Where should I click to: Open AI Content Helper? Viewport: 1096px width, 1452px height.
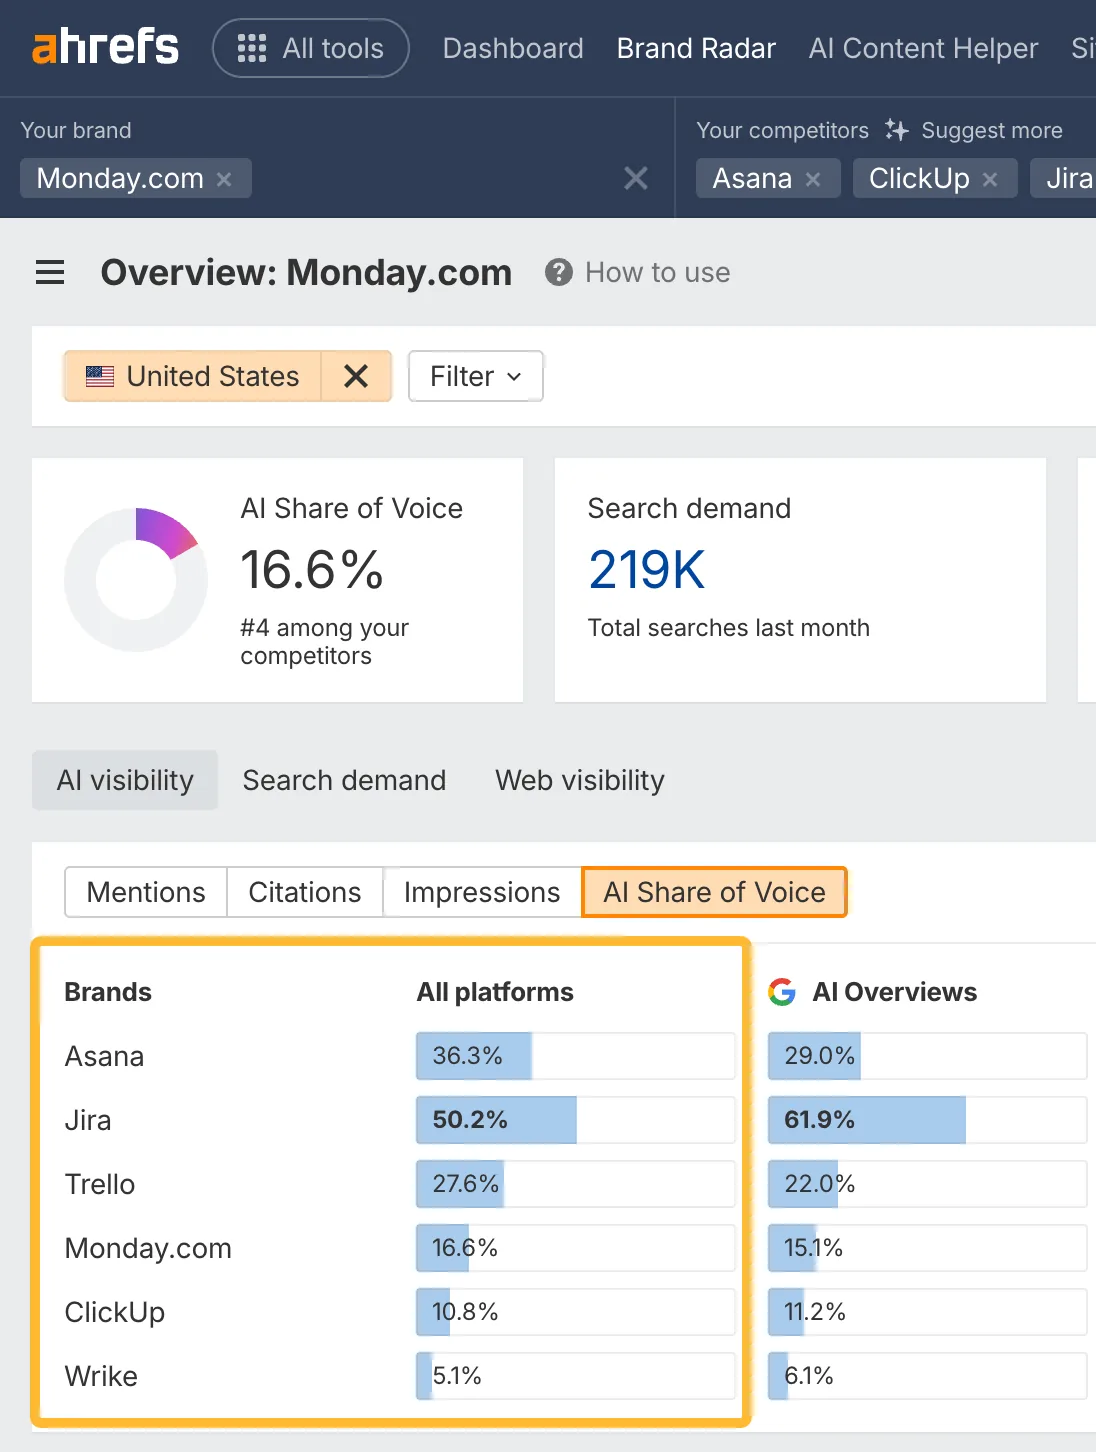pyautogui.click(x=922, y=48)
